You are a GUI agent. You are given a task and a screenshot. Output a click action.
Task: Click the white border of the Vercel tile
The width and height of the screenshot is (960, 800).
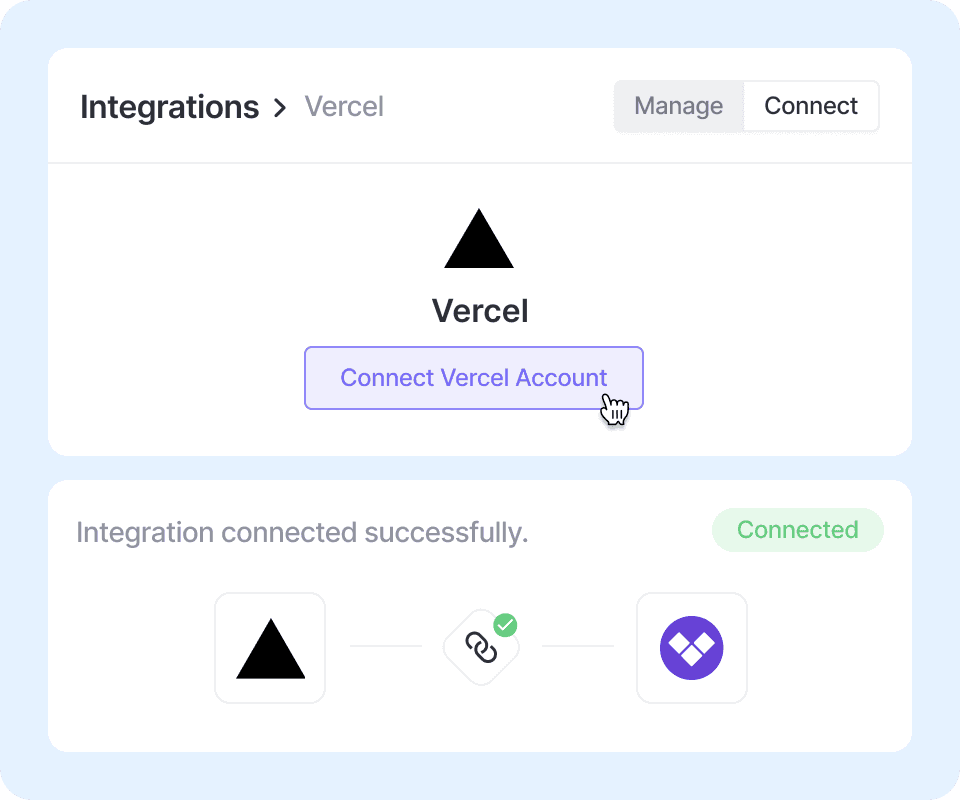tap(216, 648)
